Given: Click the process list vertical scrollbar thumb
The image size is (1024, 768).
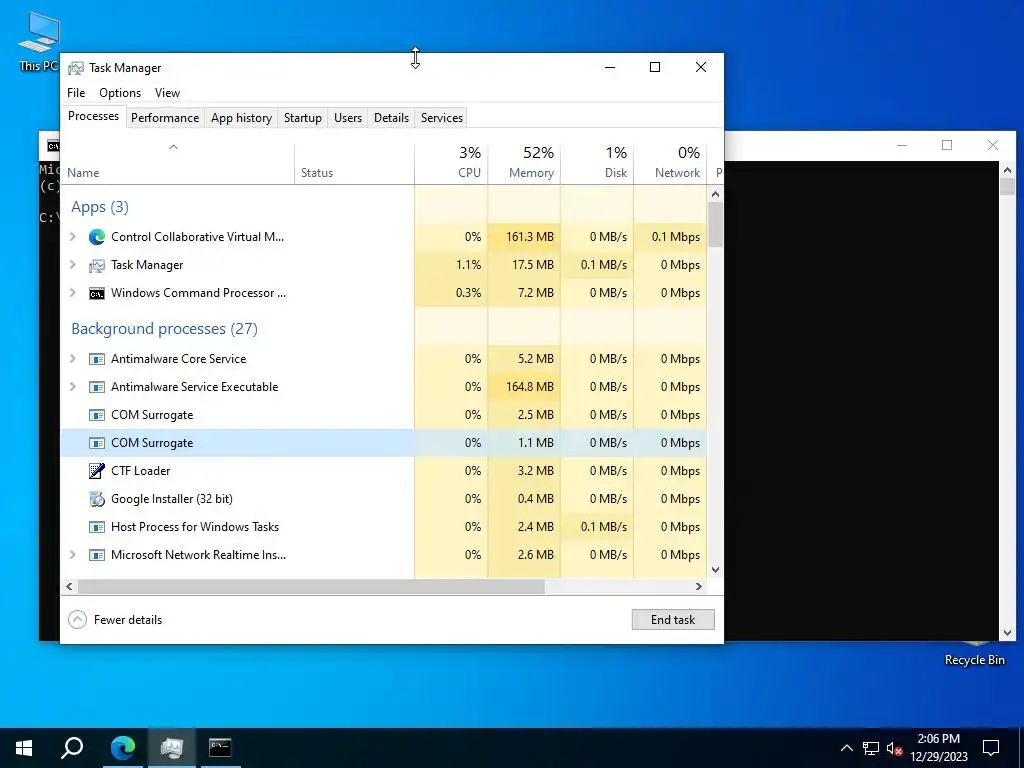Looking at the screenshot, I should pyautogui.click(x=716, y=225).
